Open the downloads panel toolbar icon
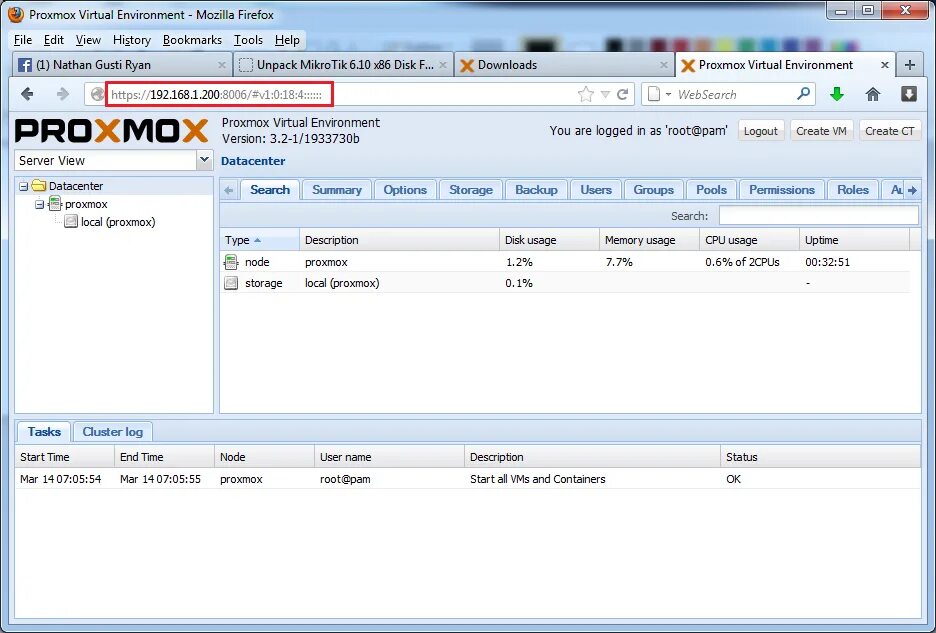The image size is (936, 633). pyautogui.click(x=909, y=94)
